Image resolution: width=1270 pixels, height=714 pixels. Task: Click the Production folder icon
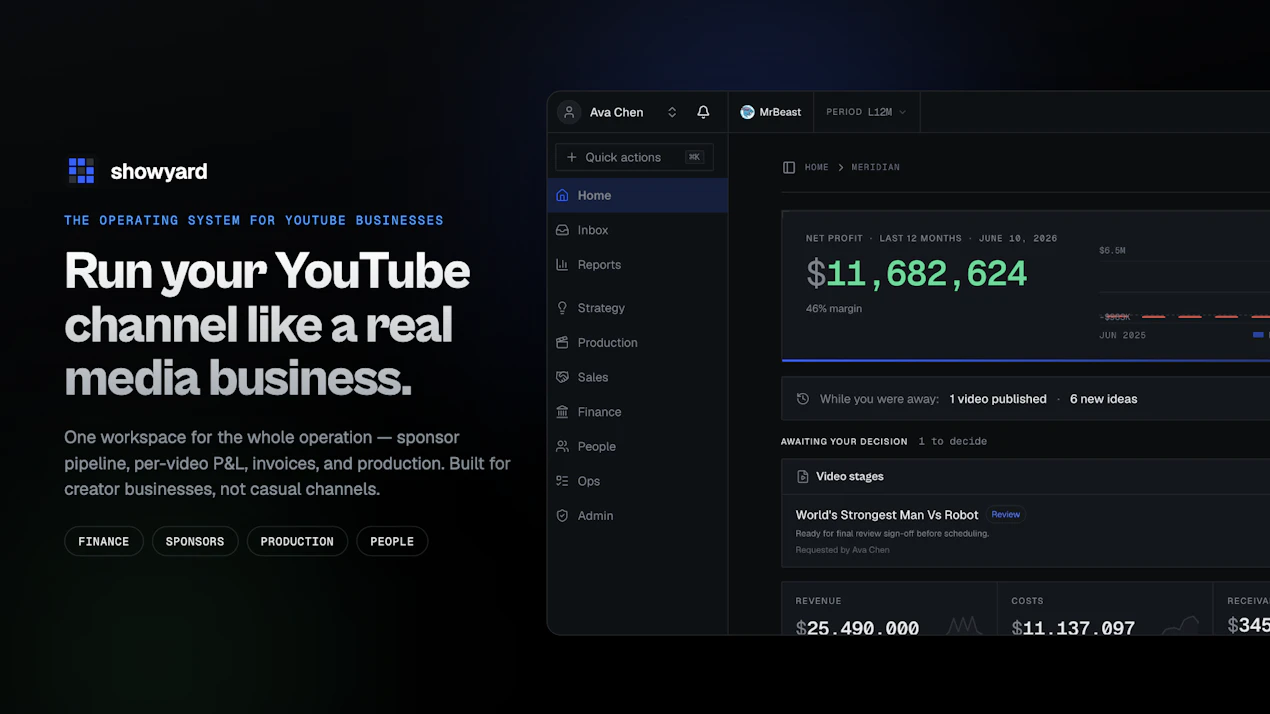(x=562, y=342)
